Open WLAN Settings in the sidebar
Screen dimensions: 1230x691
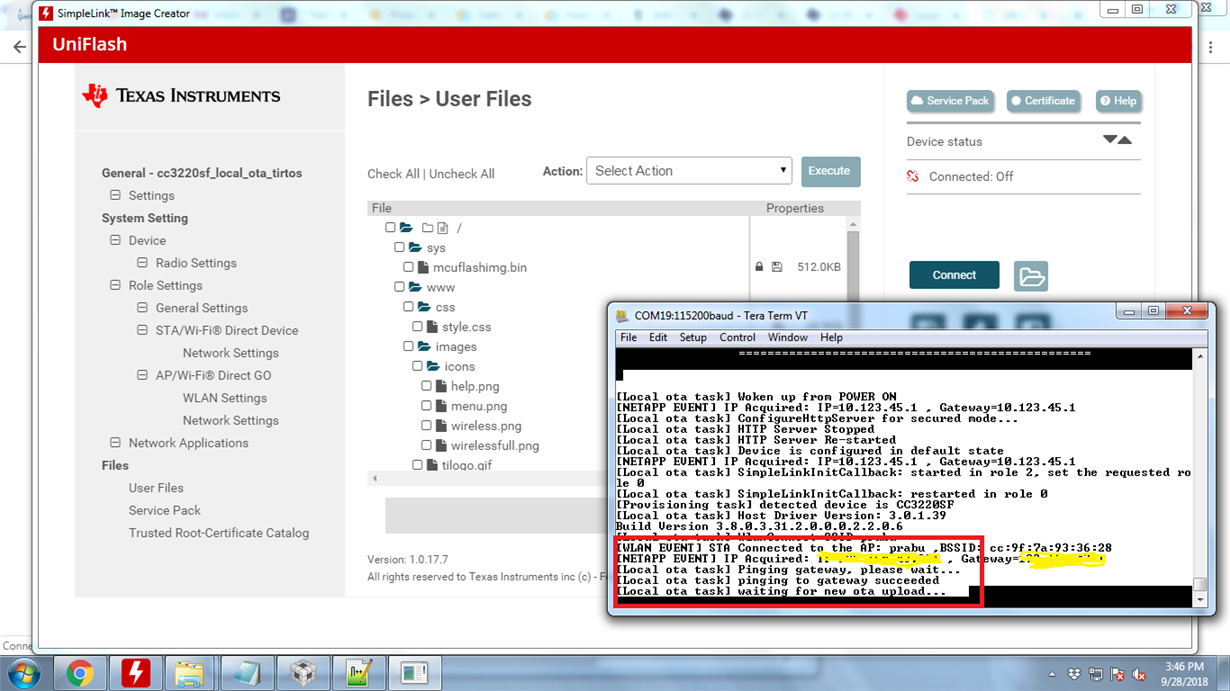tap(224, 398)
